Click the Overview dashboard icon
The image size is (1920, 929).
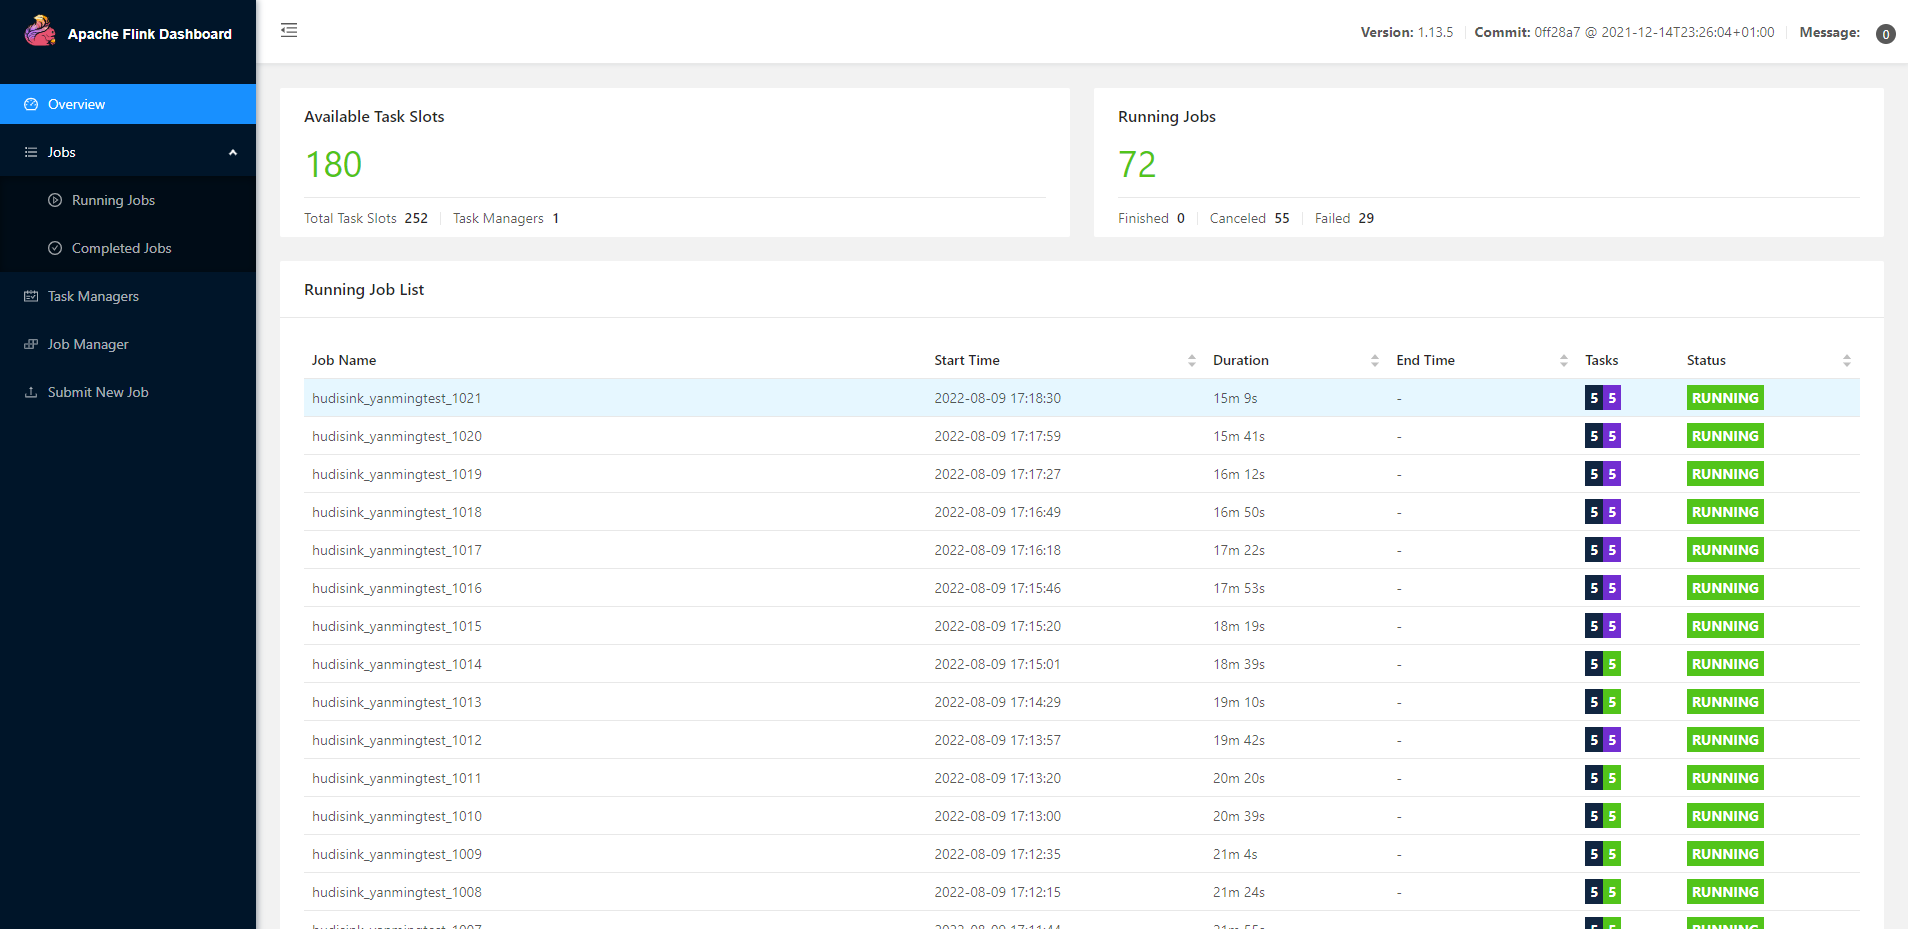[x=31, y=104]
